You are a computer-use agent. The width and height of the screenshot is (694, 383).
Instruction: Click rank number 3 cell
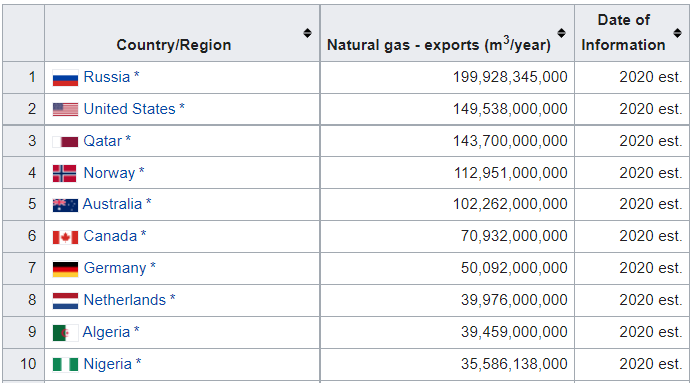[23, 141]
